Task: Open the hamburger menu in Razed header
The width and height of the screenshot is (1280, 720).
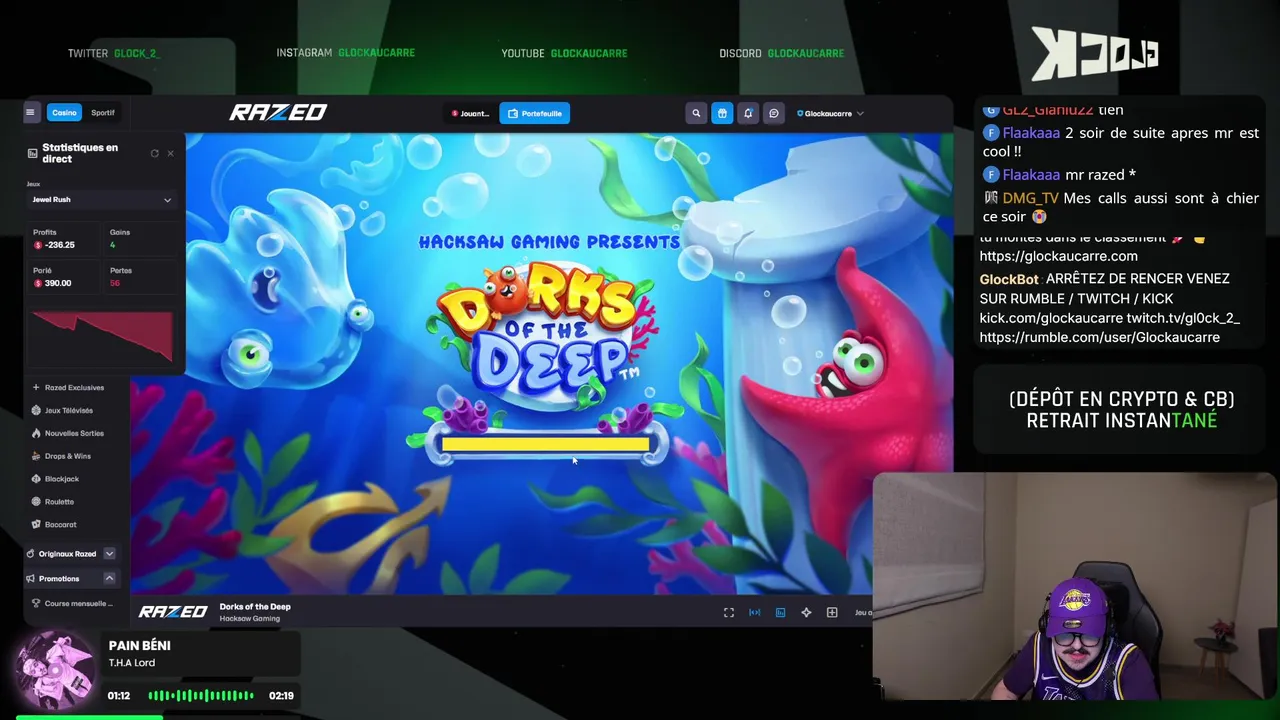Action: coord(30,113)
